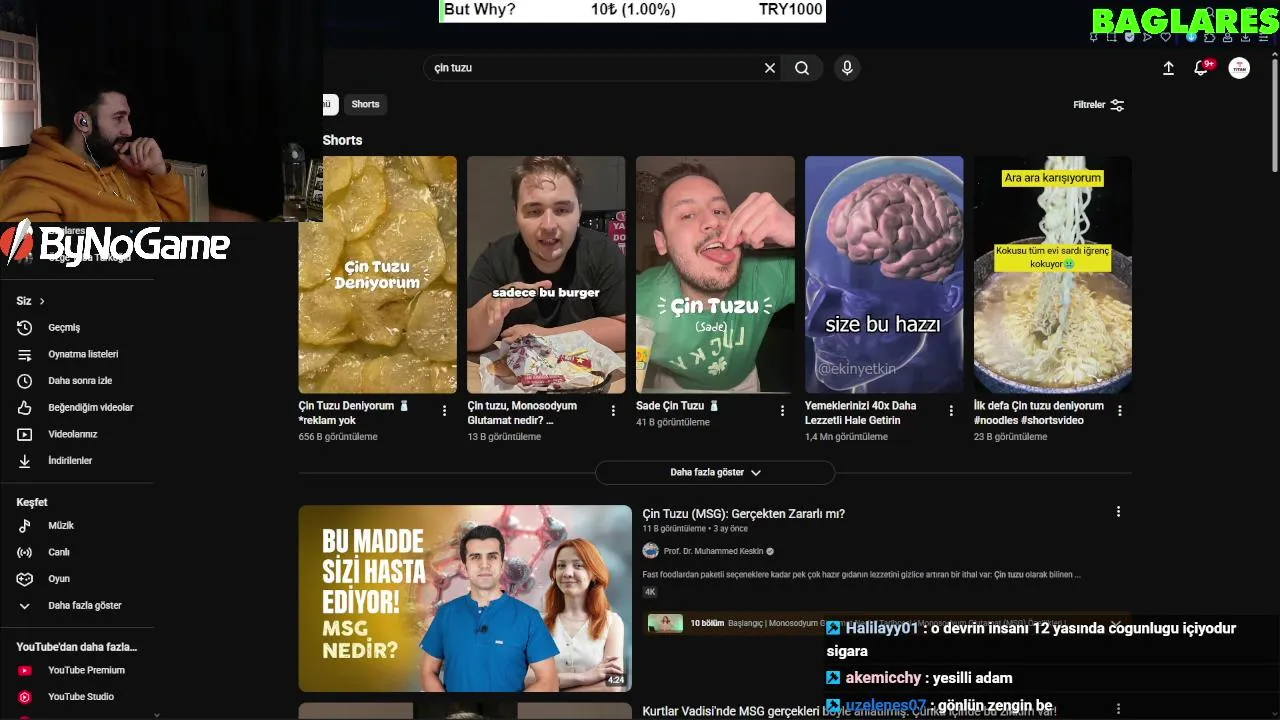This screenshot has width=1280, height=720.
Task: Click chat user akemicchy name
Action: (883, 678)
